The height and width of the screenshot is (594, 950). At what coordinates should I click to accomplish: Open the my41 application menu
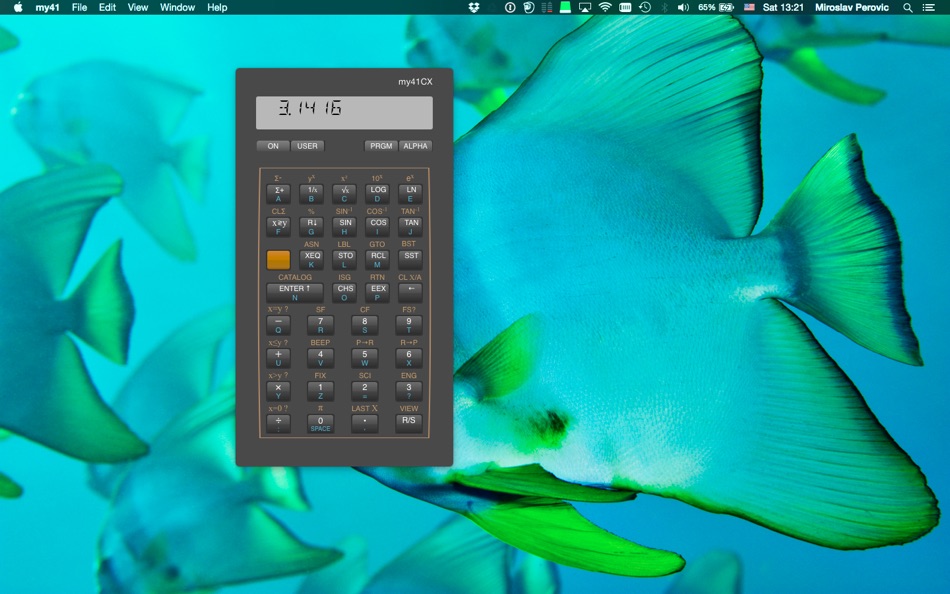click(47, 7)
